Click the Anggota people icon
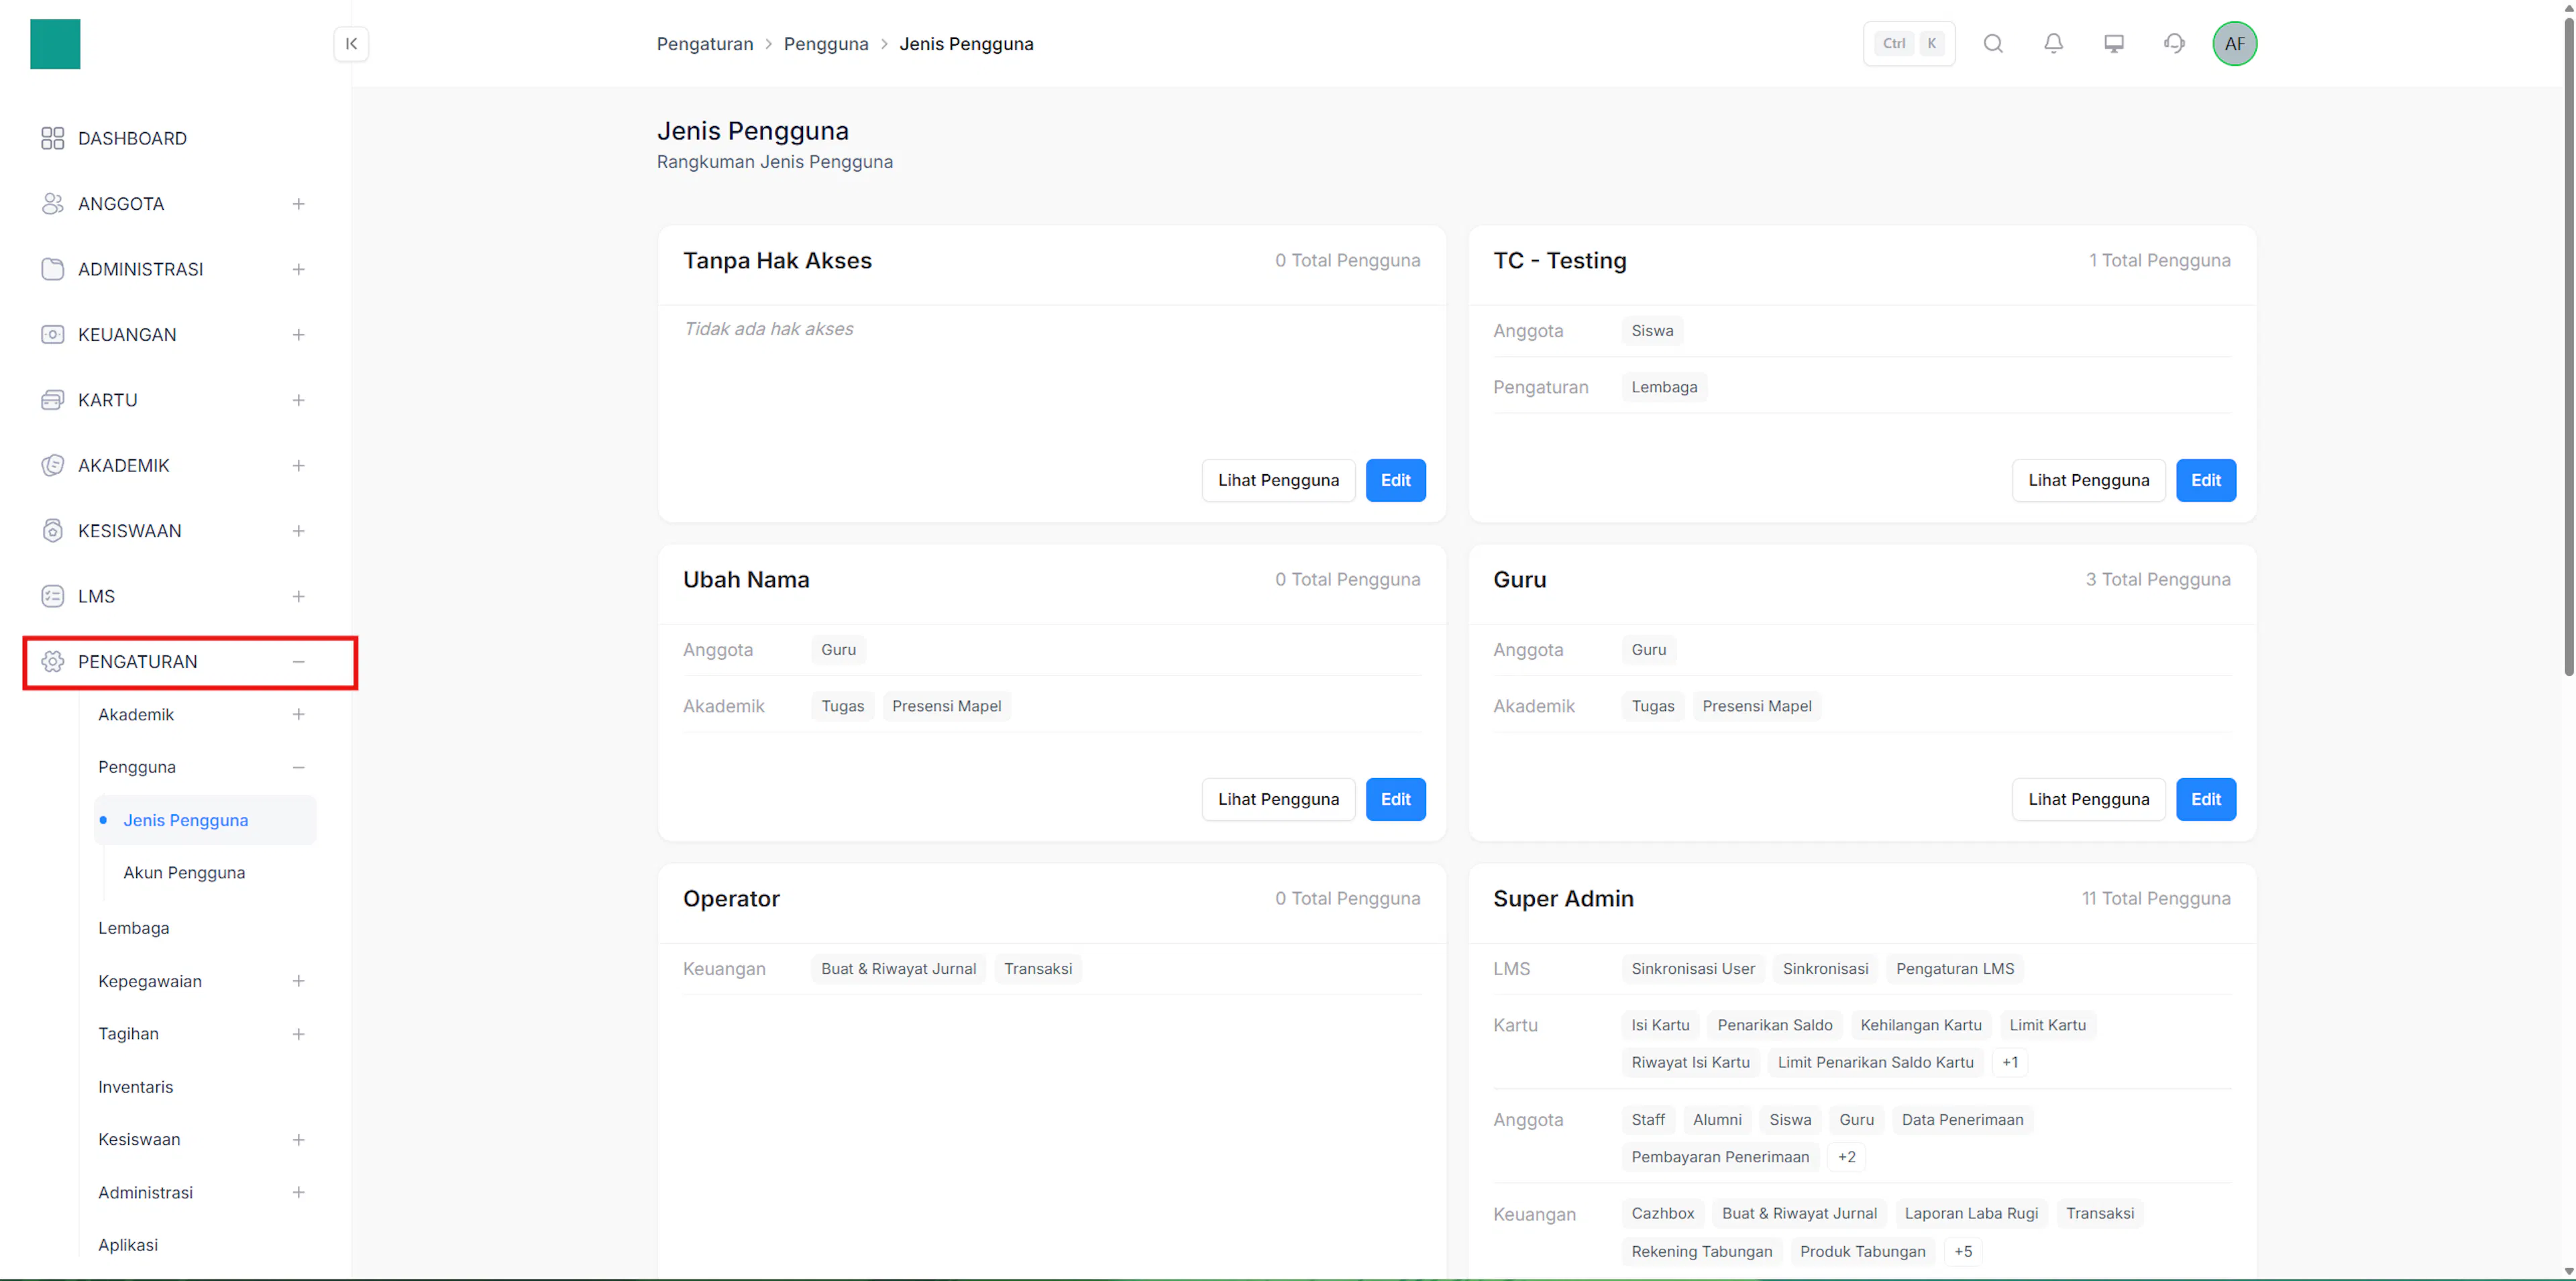 point(52,204)
